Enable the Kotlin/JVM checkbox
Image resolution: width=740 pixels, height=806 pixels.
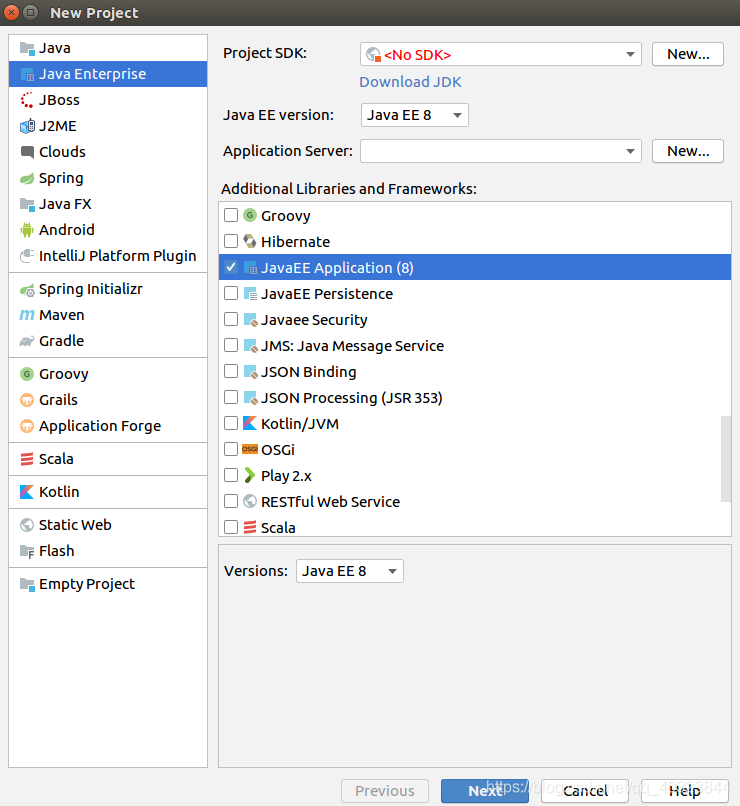(x=231, y=424)
